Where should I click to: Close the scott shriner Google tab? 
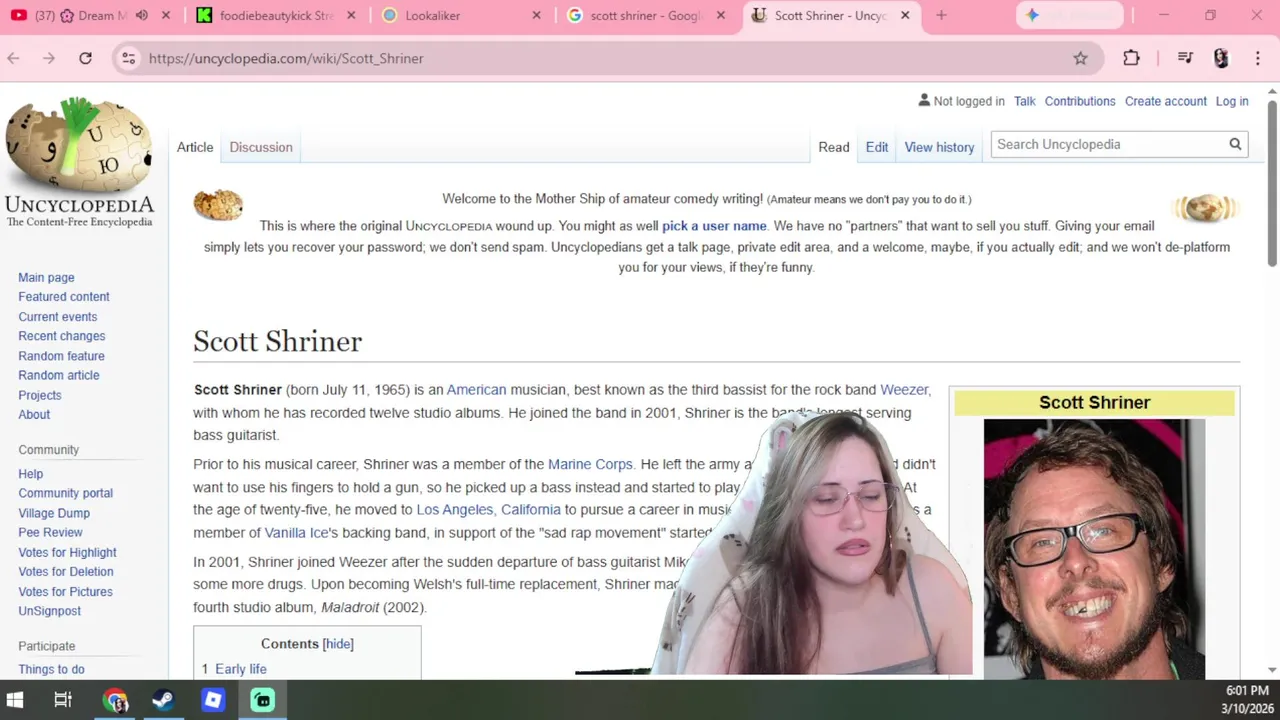(721, 15)
